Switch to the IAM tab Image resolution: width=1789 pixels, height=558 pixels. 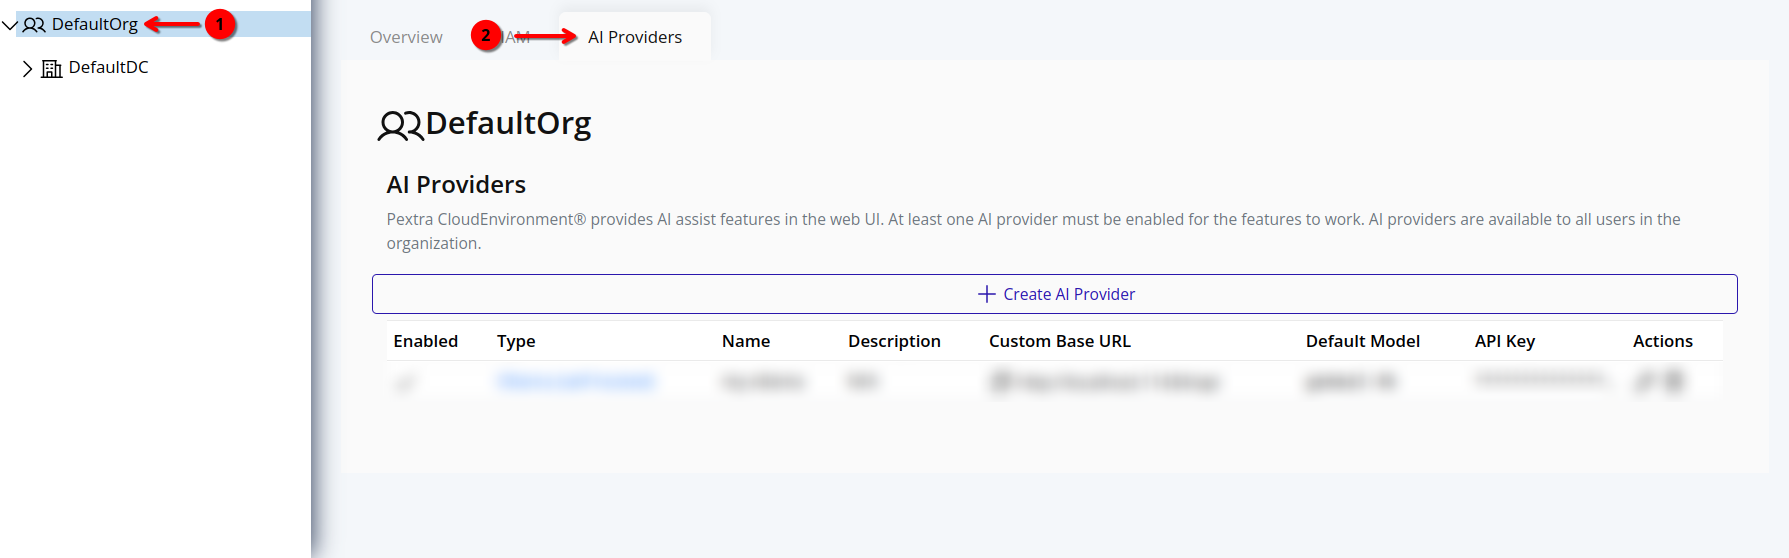517,37
